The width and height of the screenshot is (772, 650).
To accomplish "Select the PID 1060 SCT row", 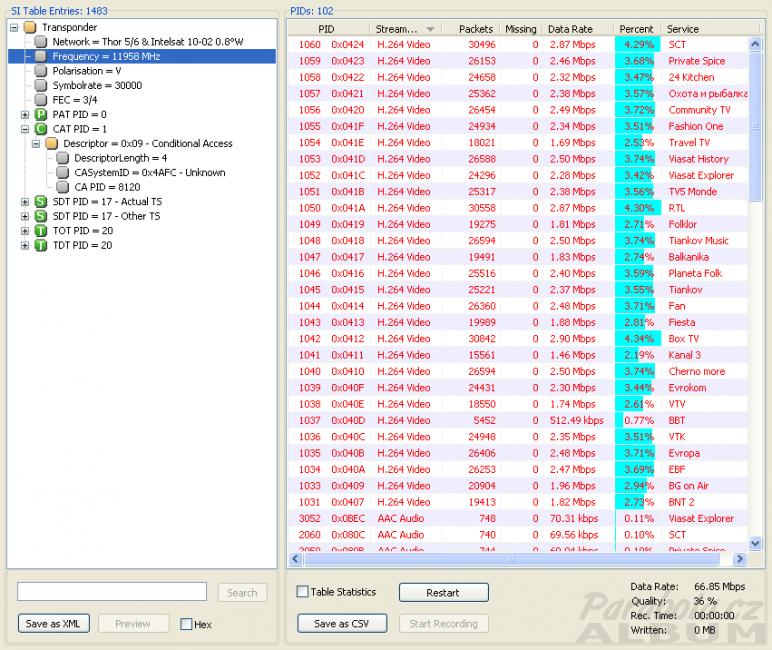I will click(x=518, y=44).
